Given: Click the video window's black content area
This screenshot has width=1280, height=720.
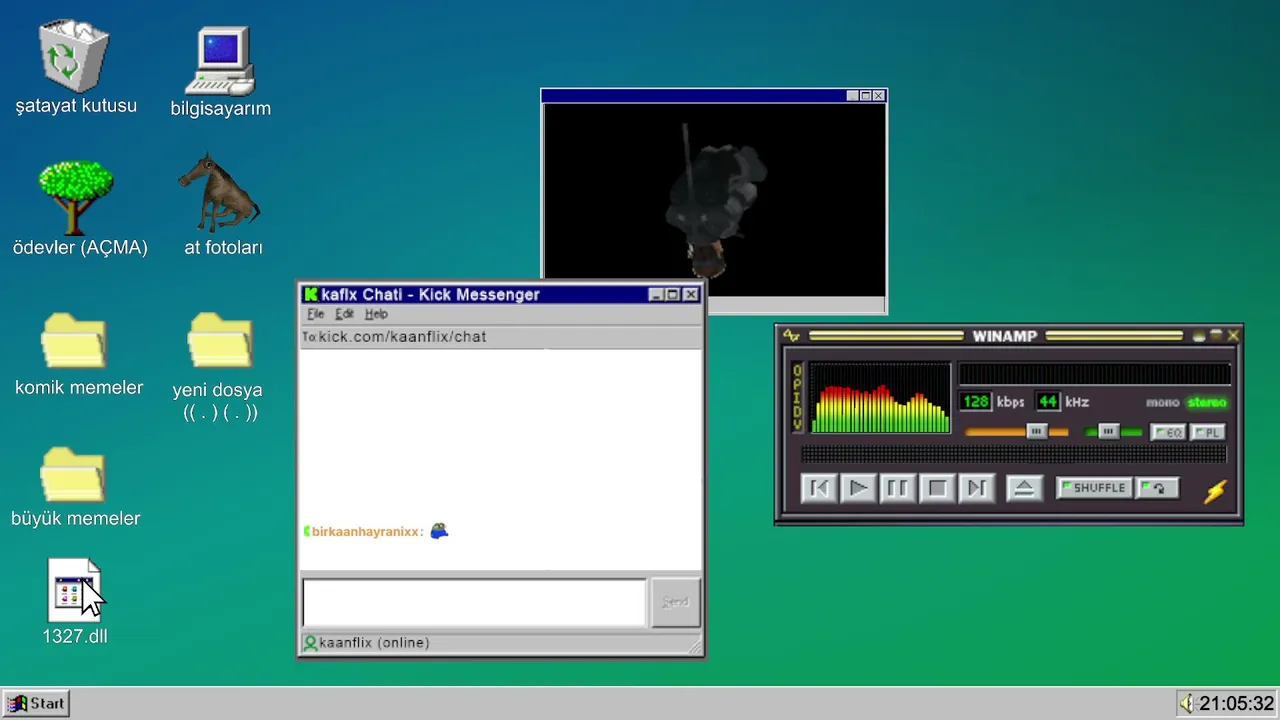Looking at the screenshot, I should tap(714, 200).
